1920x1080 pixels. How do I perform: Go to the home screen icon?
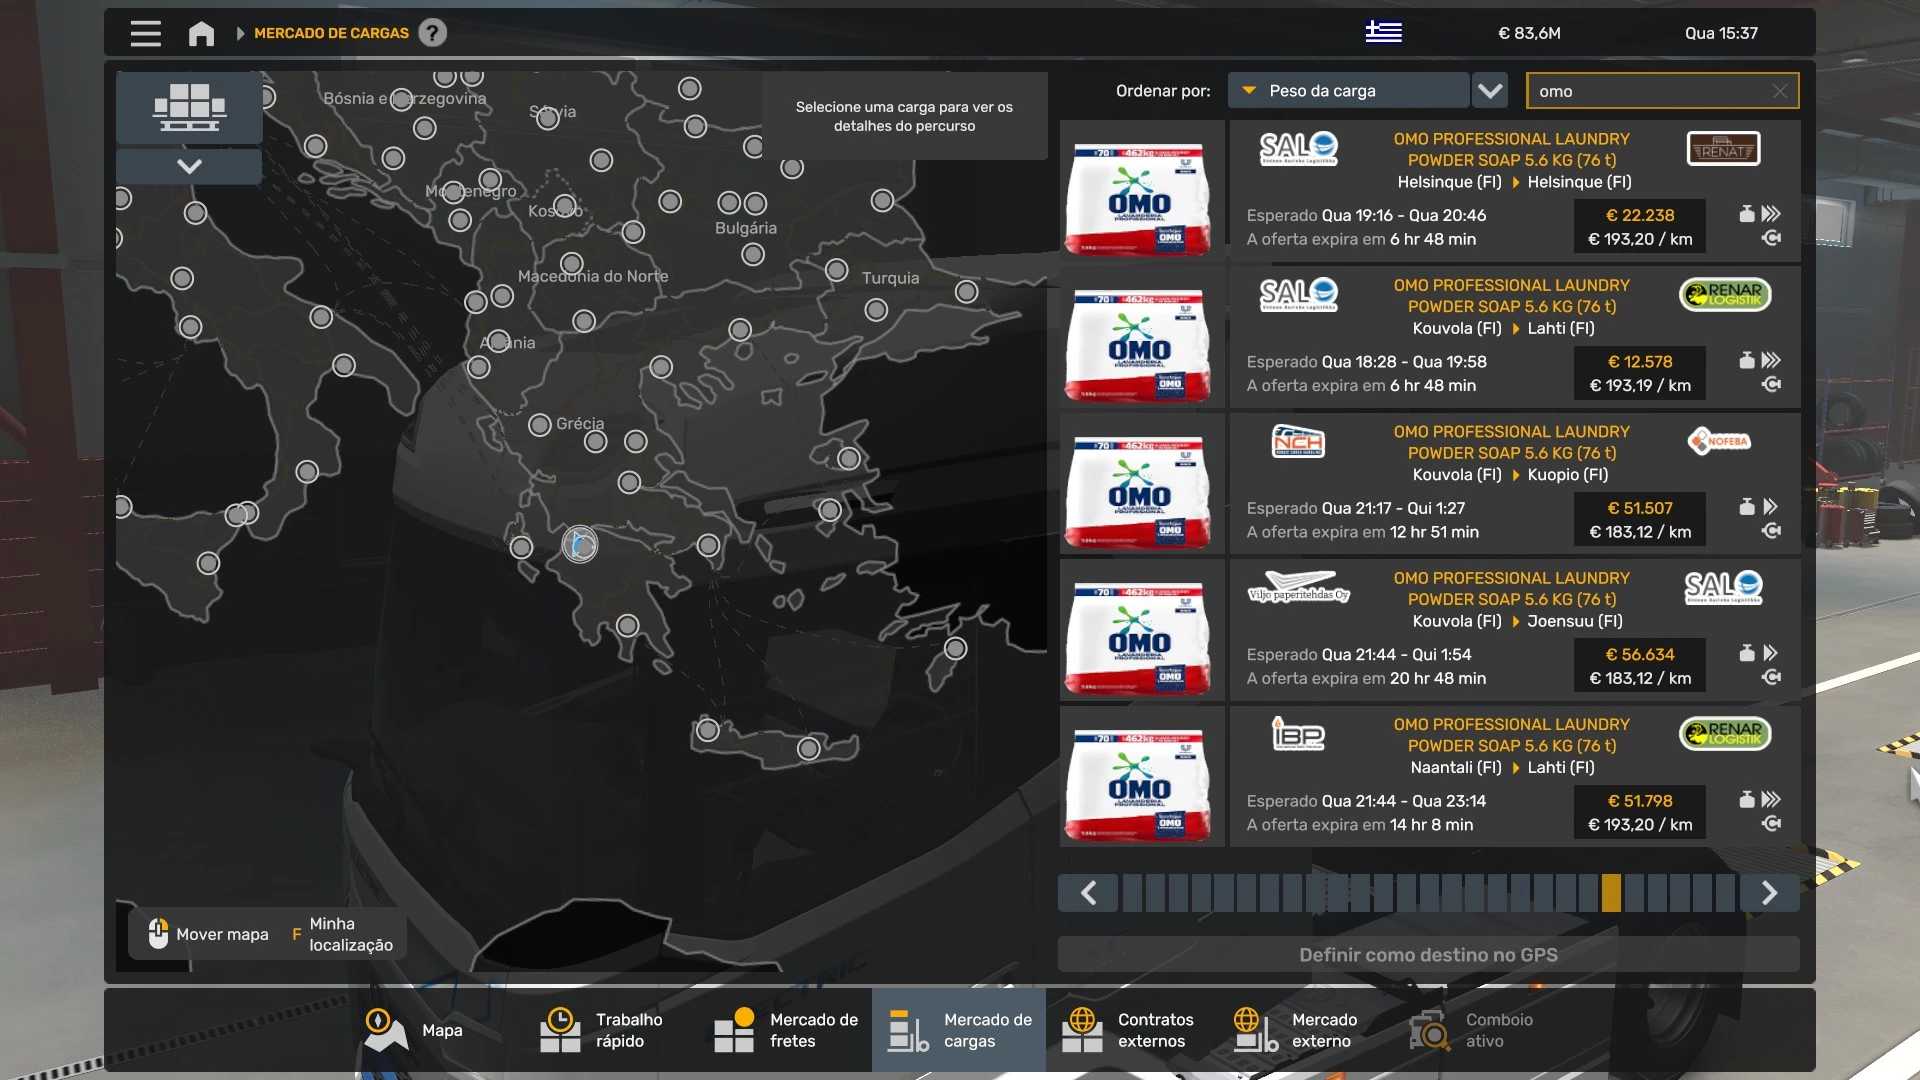pyautogui.click(x=201, y=33)
